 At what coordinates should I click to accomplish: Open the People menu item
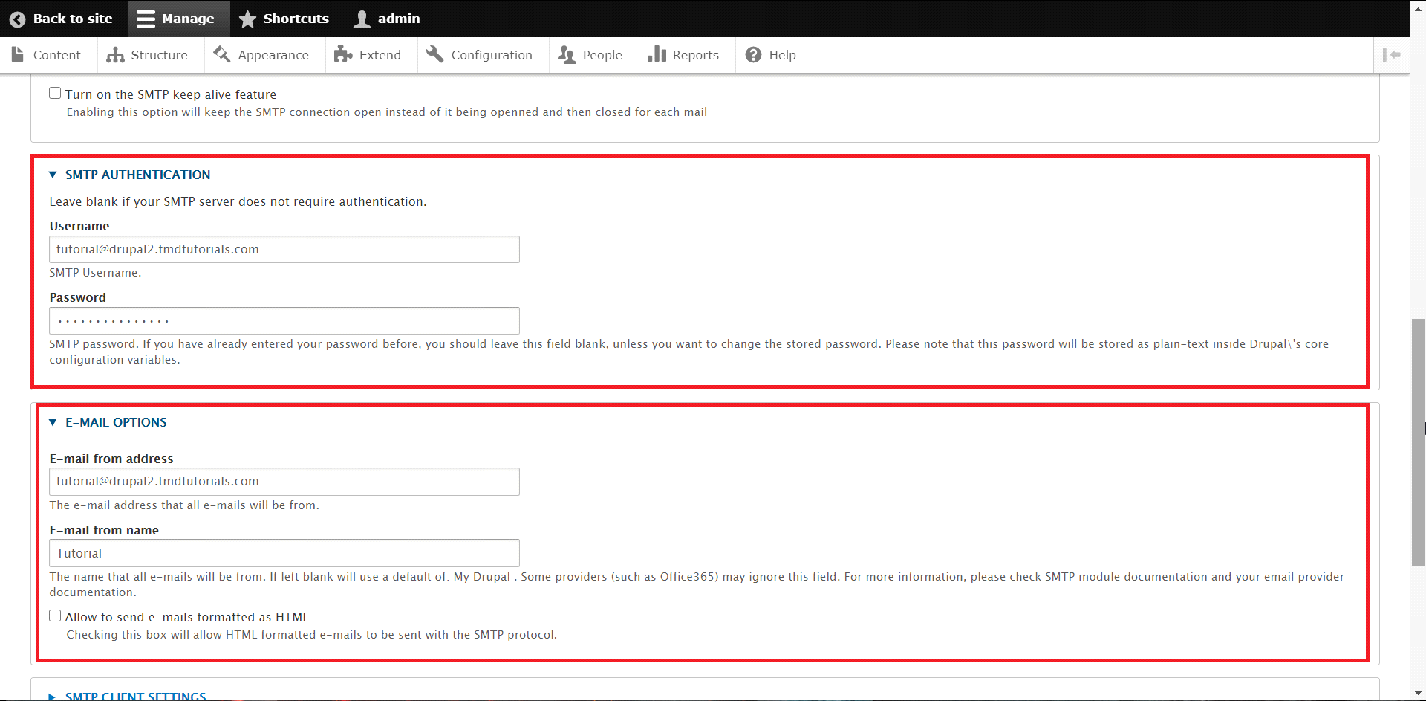pyautogui.click(x=591, y=55)
